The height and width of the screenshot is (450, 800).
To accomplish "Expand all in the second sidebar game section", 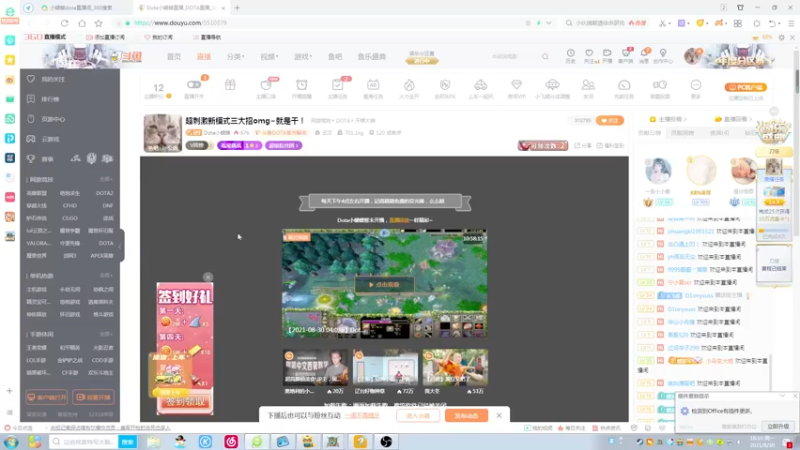I will 106,276.
